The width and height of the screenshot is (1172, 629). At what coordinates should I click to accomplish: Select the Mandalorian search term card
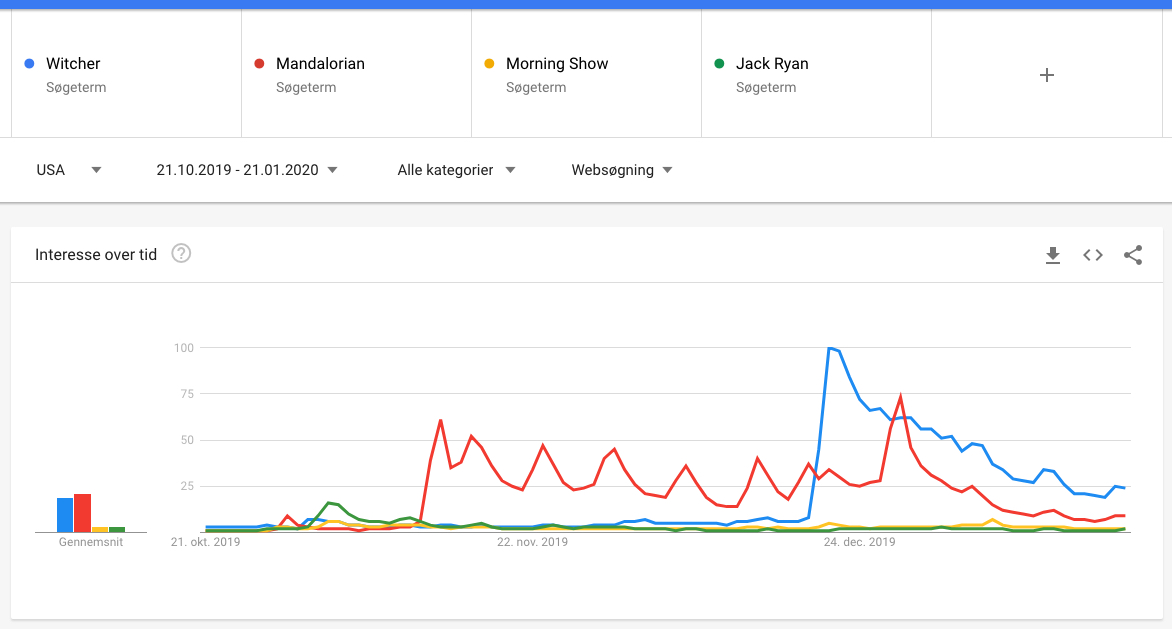pyautogui.click(x=356, y=75)
